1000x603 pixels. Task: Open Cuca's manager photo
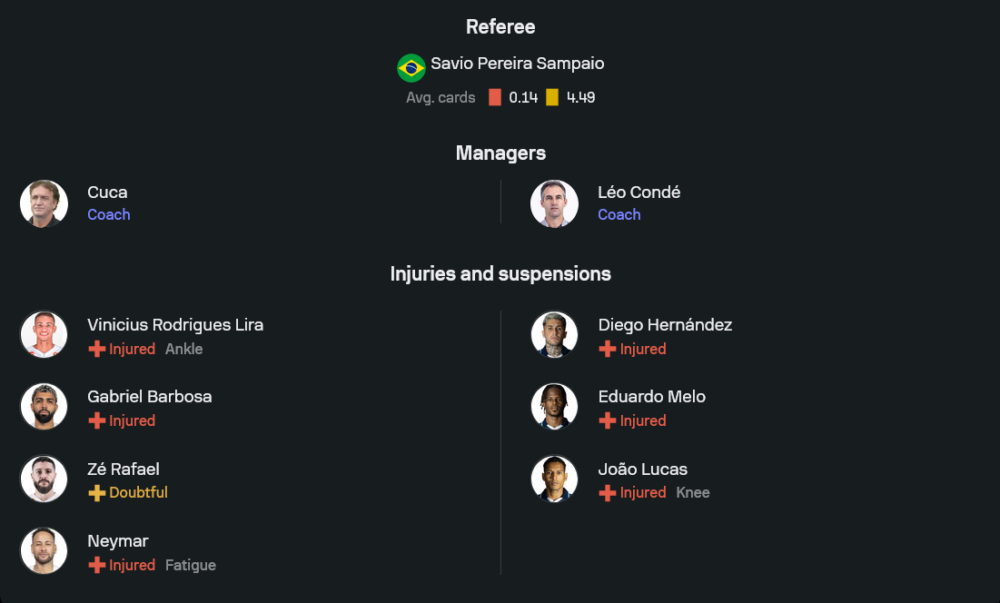(44, 204)
